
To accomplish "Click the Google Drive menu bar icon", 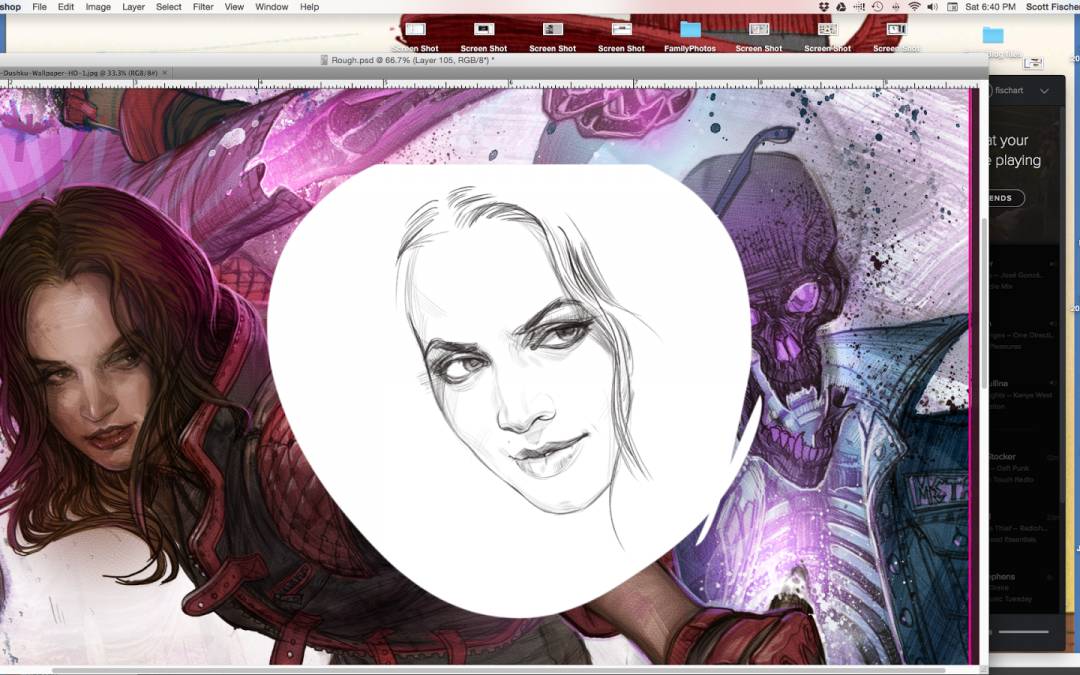I will (841, 7).
